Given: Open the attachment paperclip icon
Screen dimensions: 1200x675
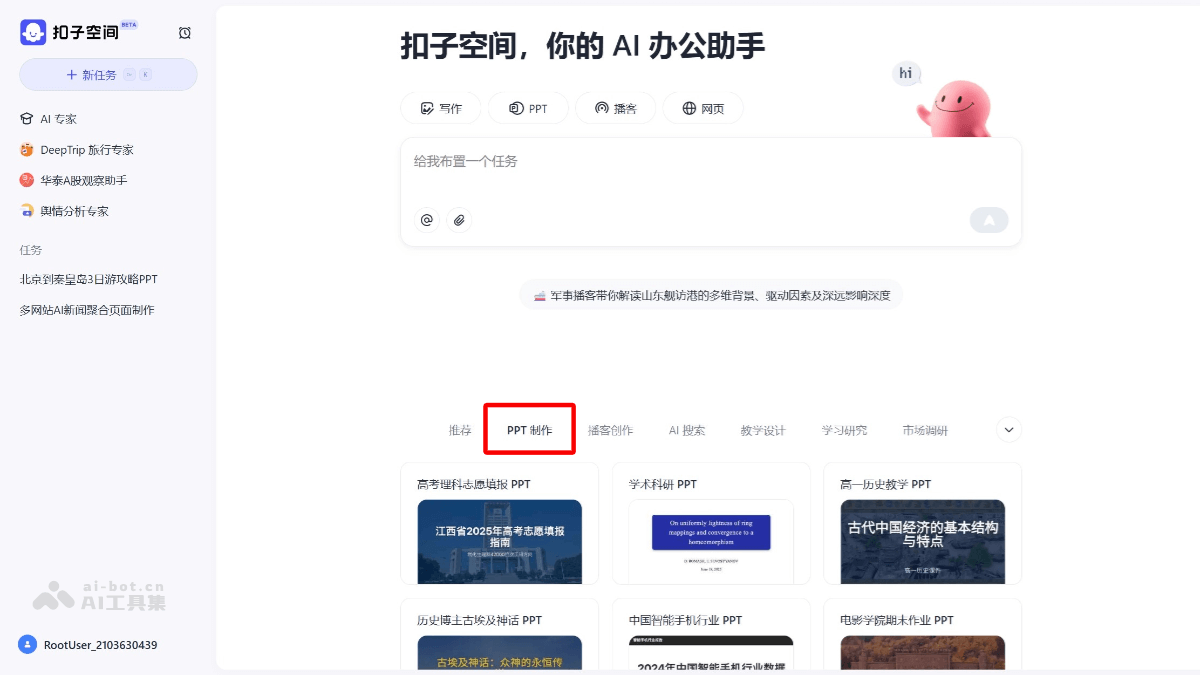Looking at the screenshot, I should (x=460, y=220).
